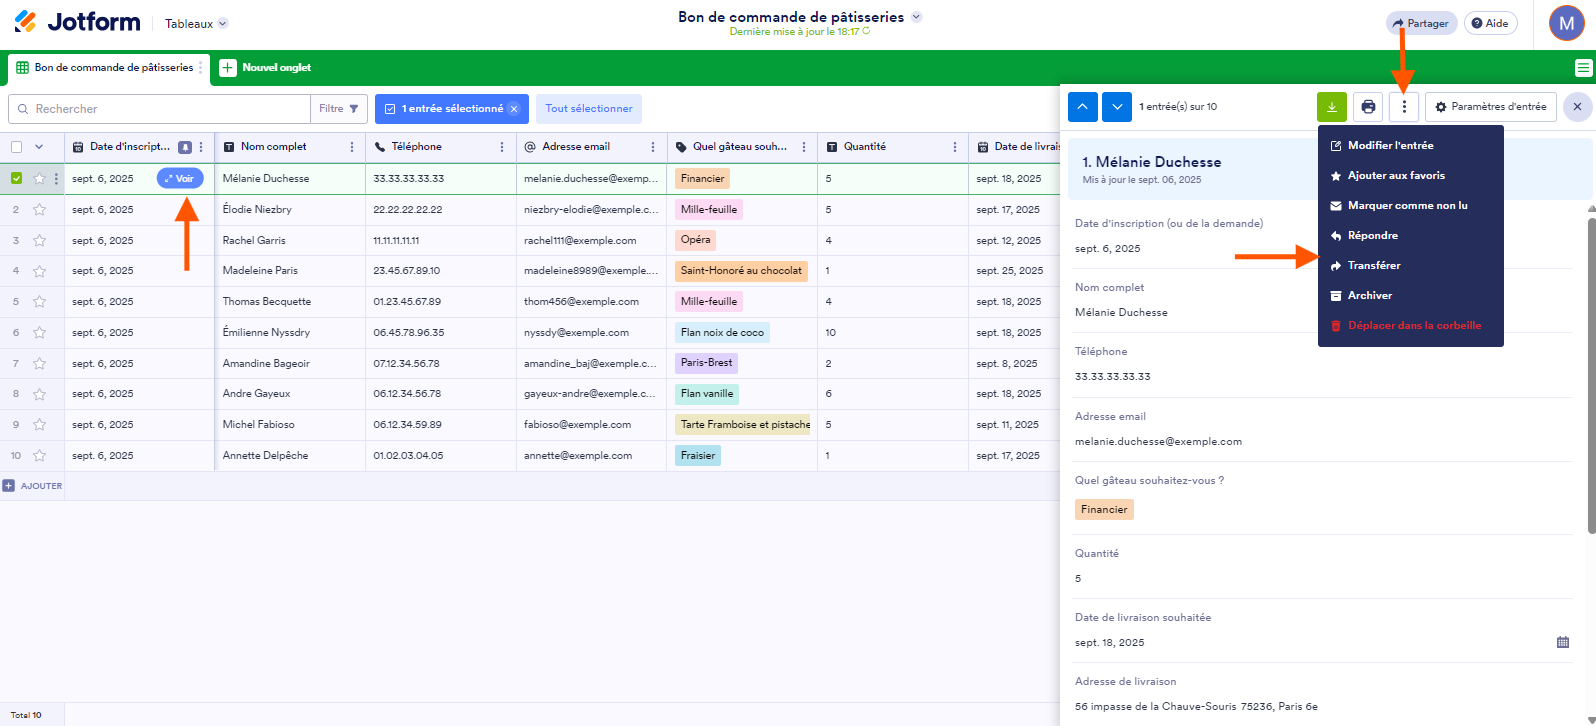Open Paramètres d'entrée settings
1596x726 pixels.
pyautogui.click(x=1490, y=107)
